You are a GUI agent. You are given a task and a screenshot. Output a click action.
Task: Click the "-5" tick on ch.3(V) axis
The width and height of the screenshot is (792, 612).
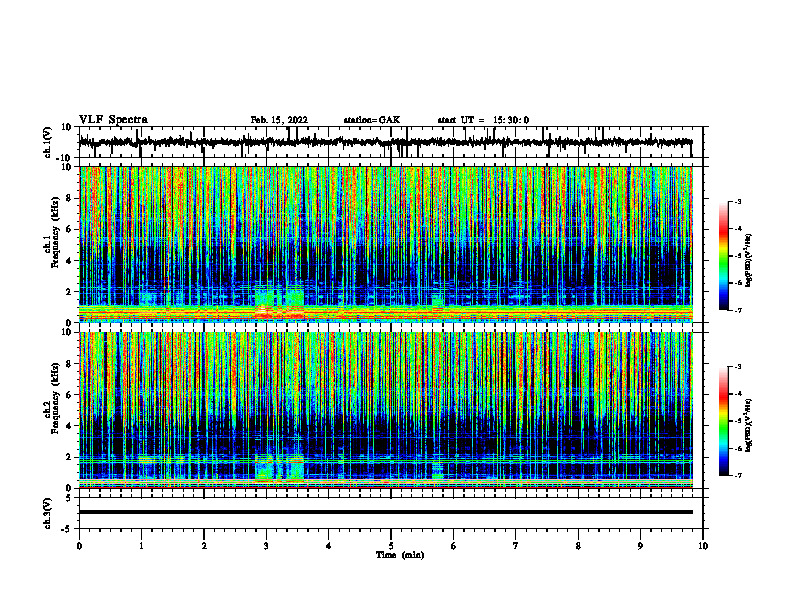point(67,529)
